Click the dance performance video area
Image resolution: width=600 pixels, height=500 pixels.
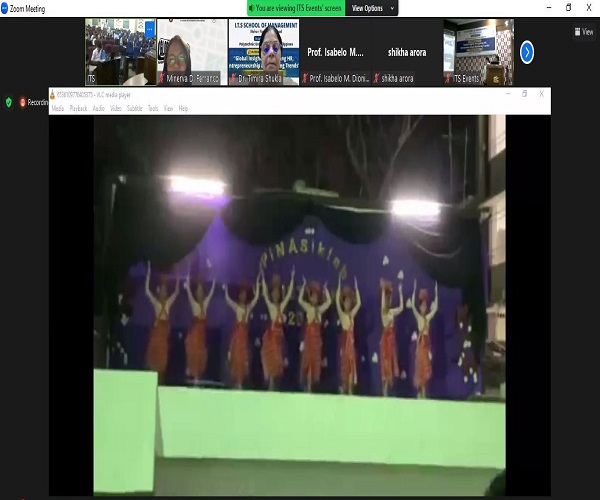point(300,305)
